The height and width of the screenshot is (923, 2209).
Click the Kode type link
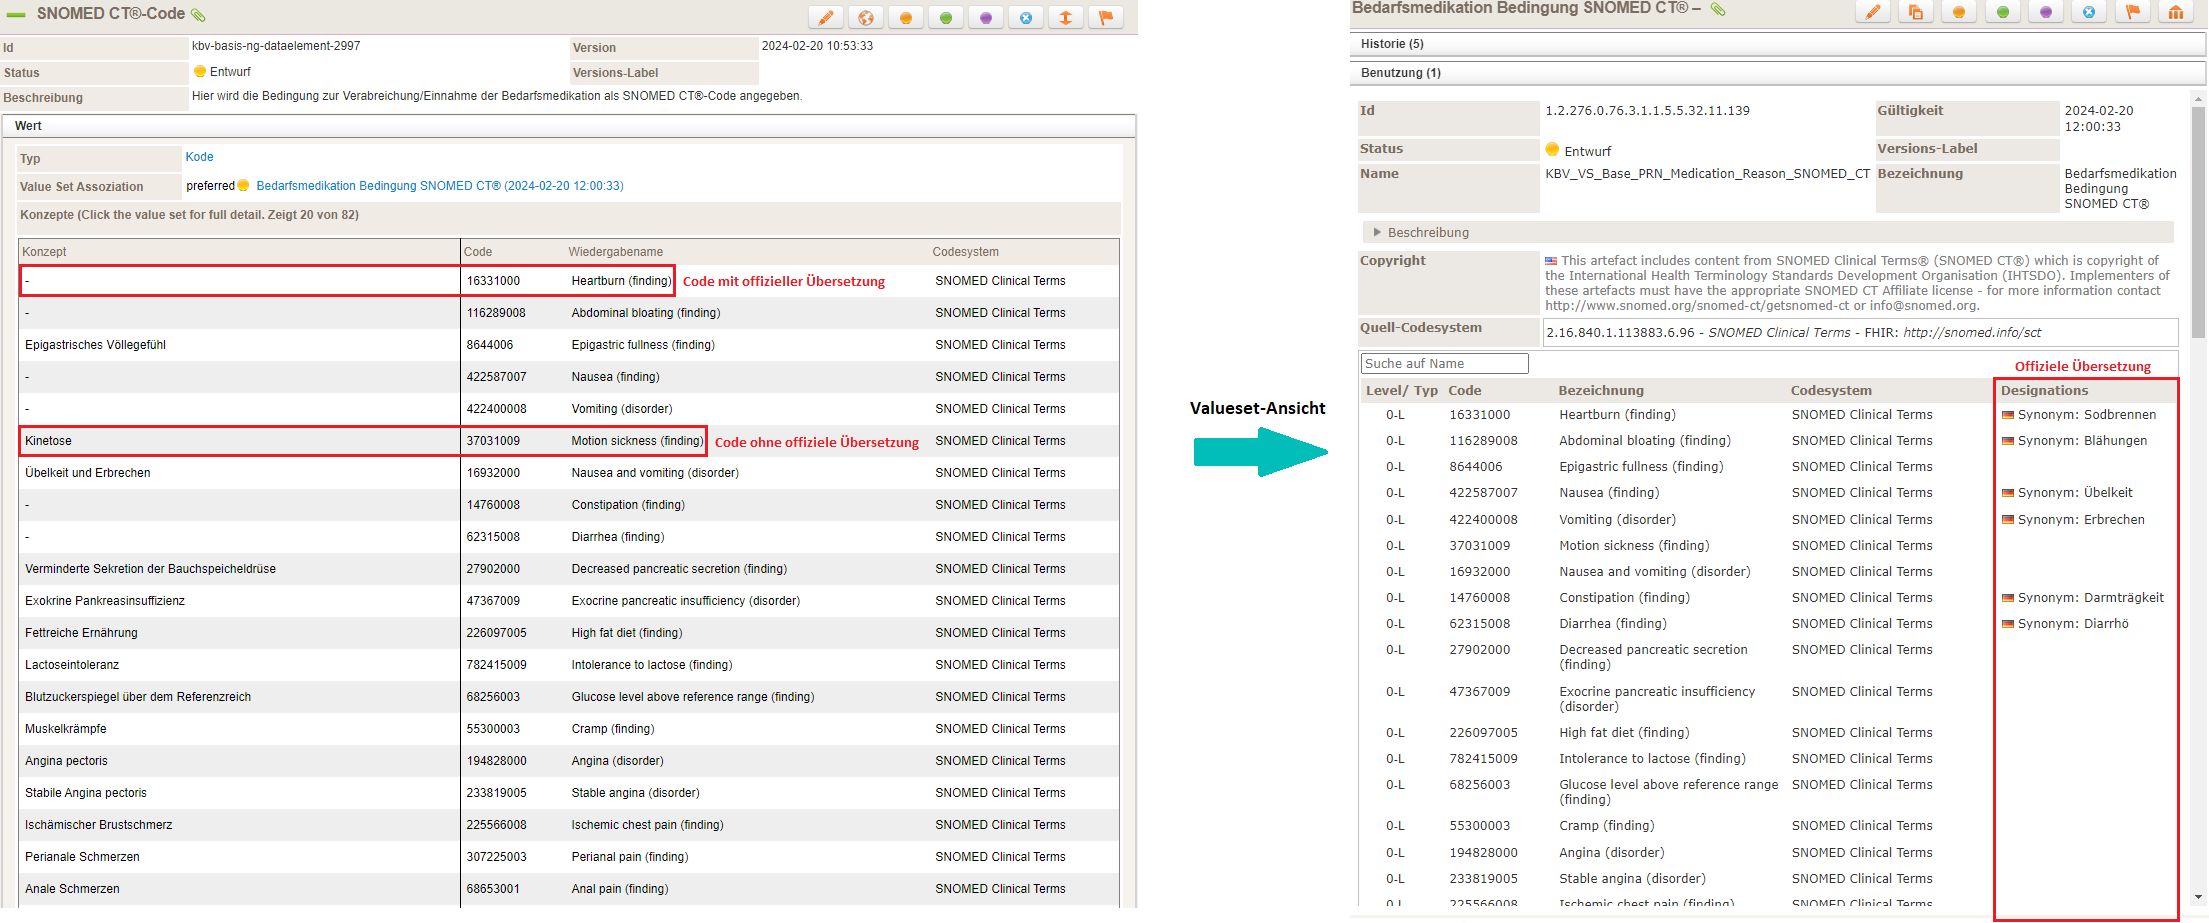click(x=199, y=157)
